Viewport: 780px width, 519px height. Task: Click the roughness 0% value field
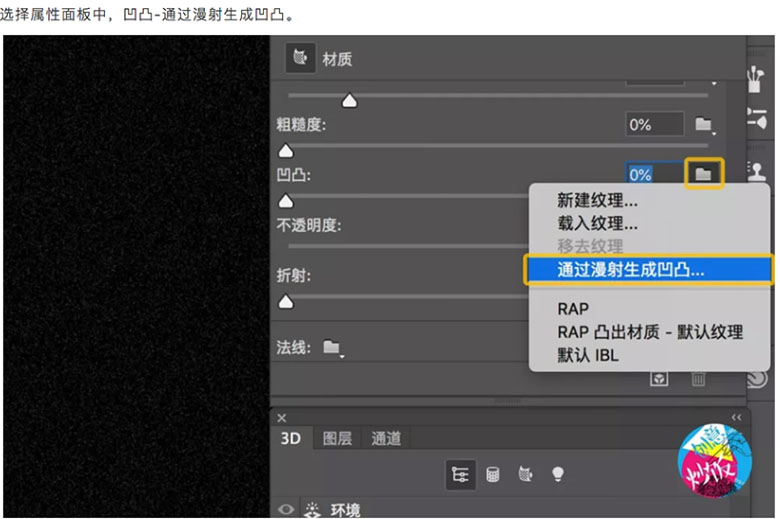pos(655,124)
